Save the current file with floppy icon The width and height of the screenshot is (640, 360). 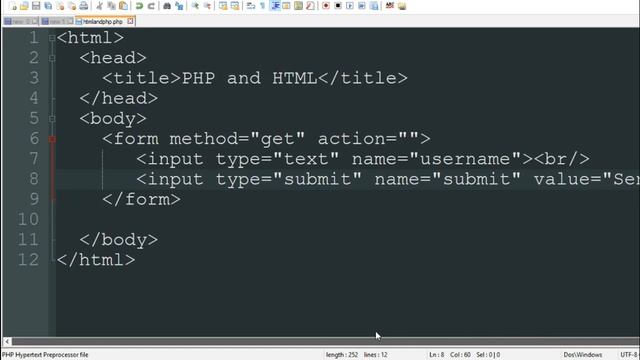(x=36, y=6)
